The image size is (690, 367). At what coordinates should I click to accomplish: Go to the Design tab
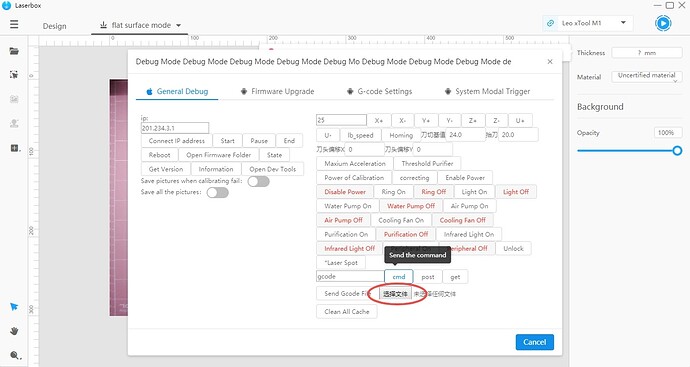55,26
